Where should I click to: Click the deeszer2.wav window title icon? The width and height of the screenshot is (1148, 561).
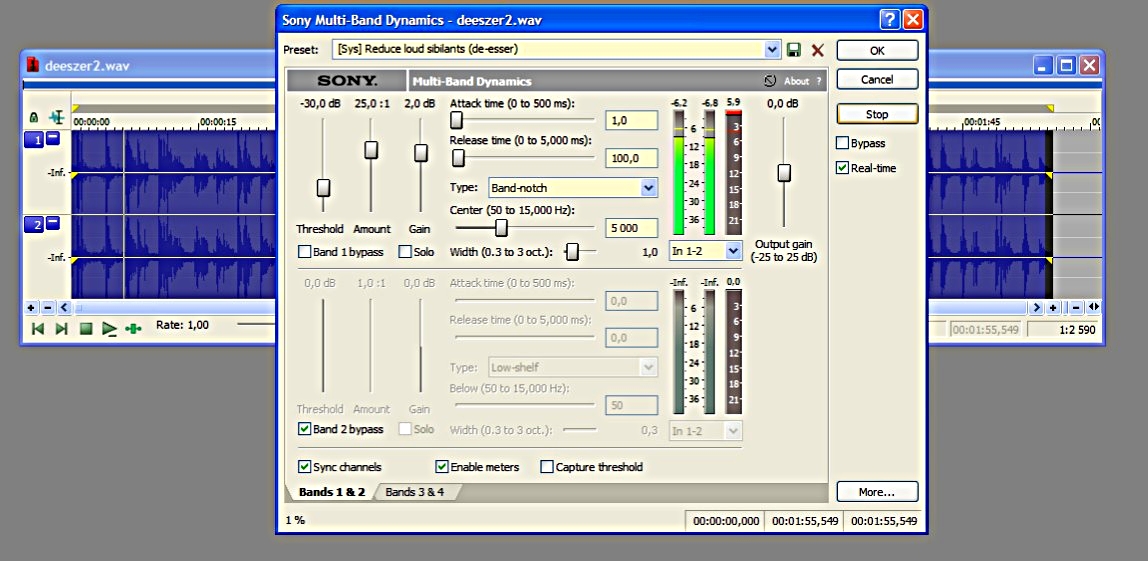click(x=33, y=65)
